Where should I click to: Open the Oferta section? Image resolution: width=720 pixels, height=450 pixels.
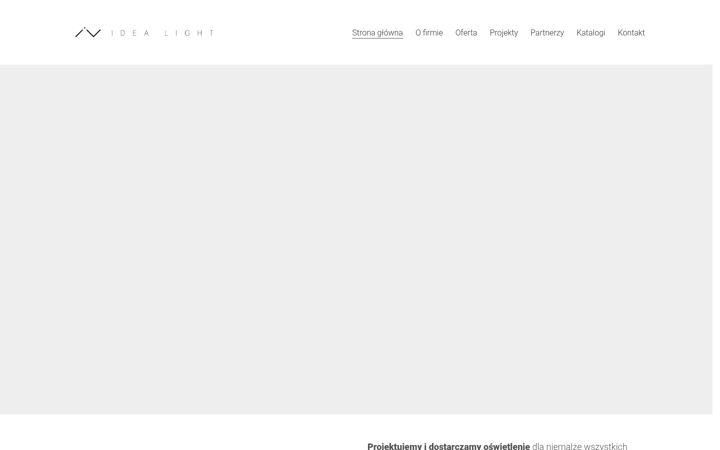tap(466, 33)
